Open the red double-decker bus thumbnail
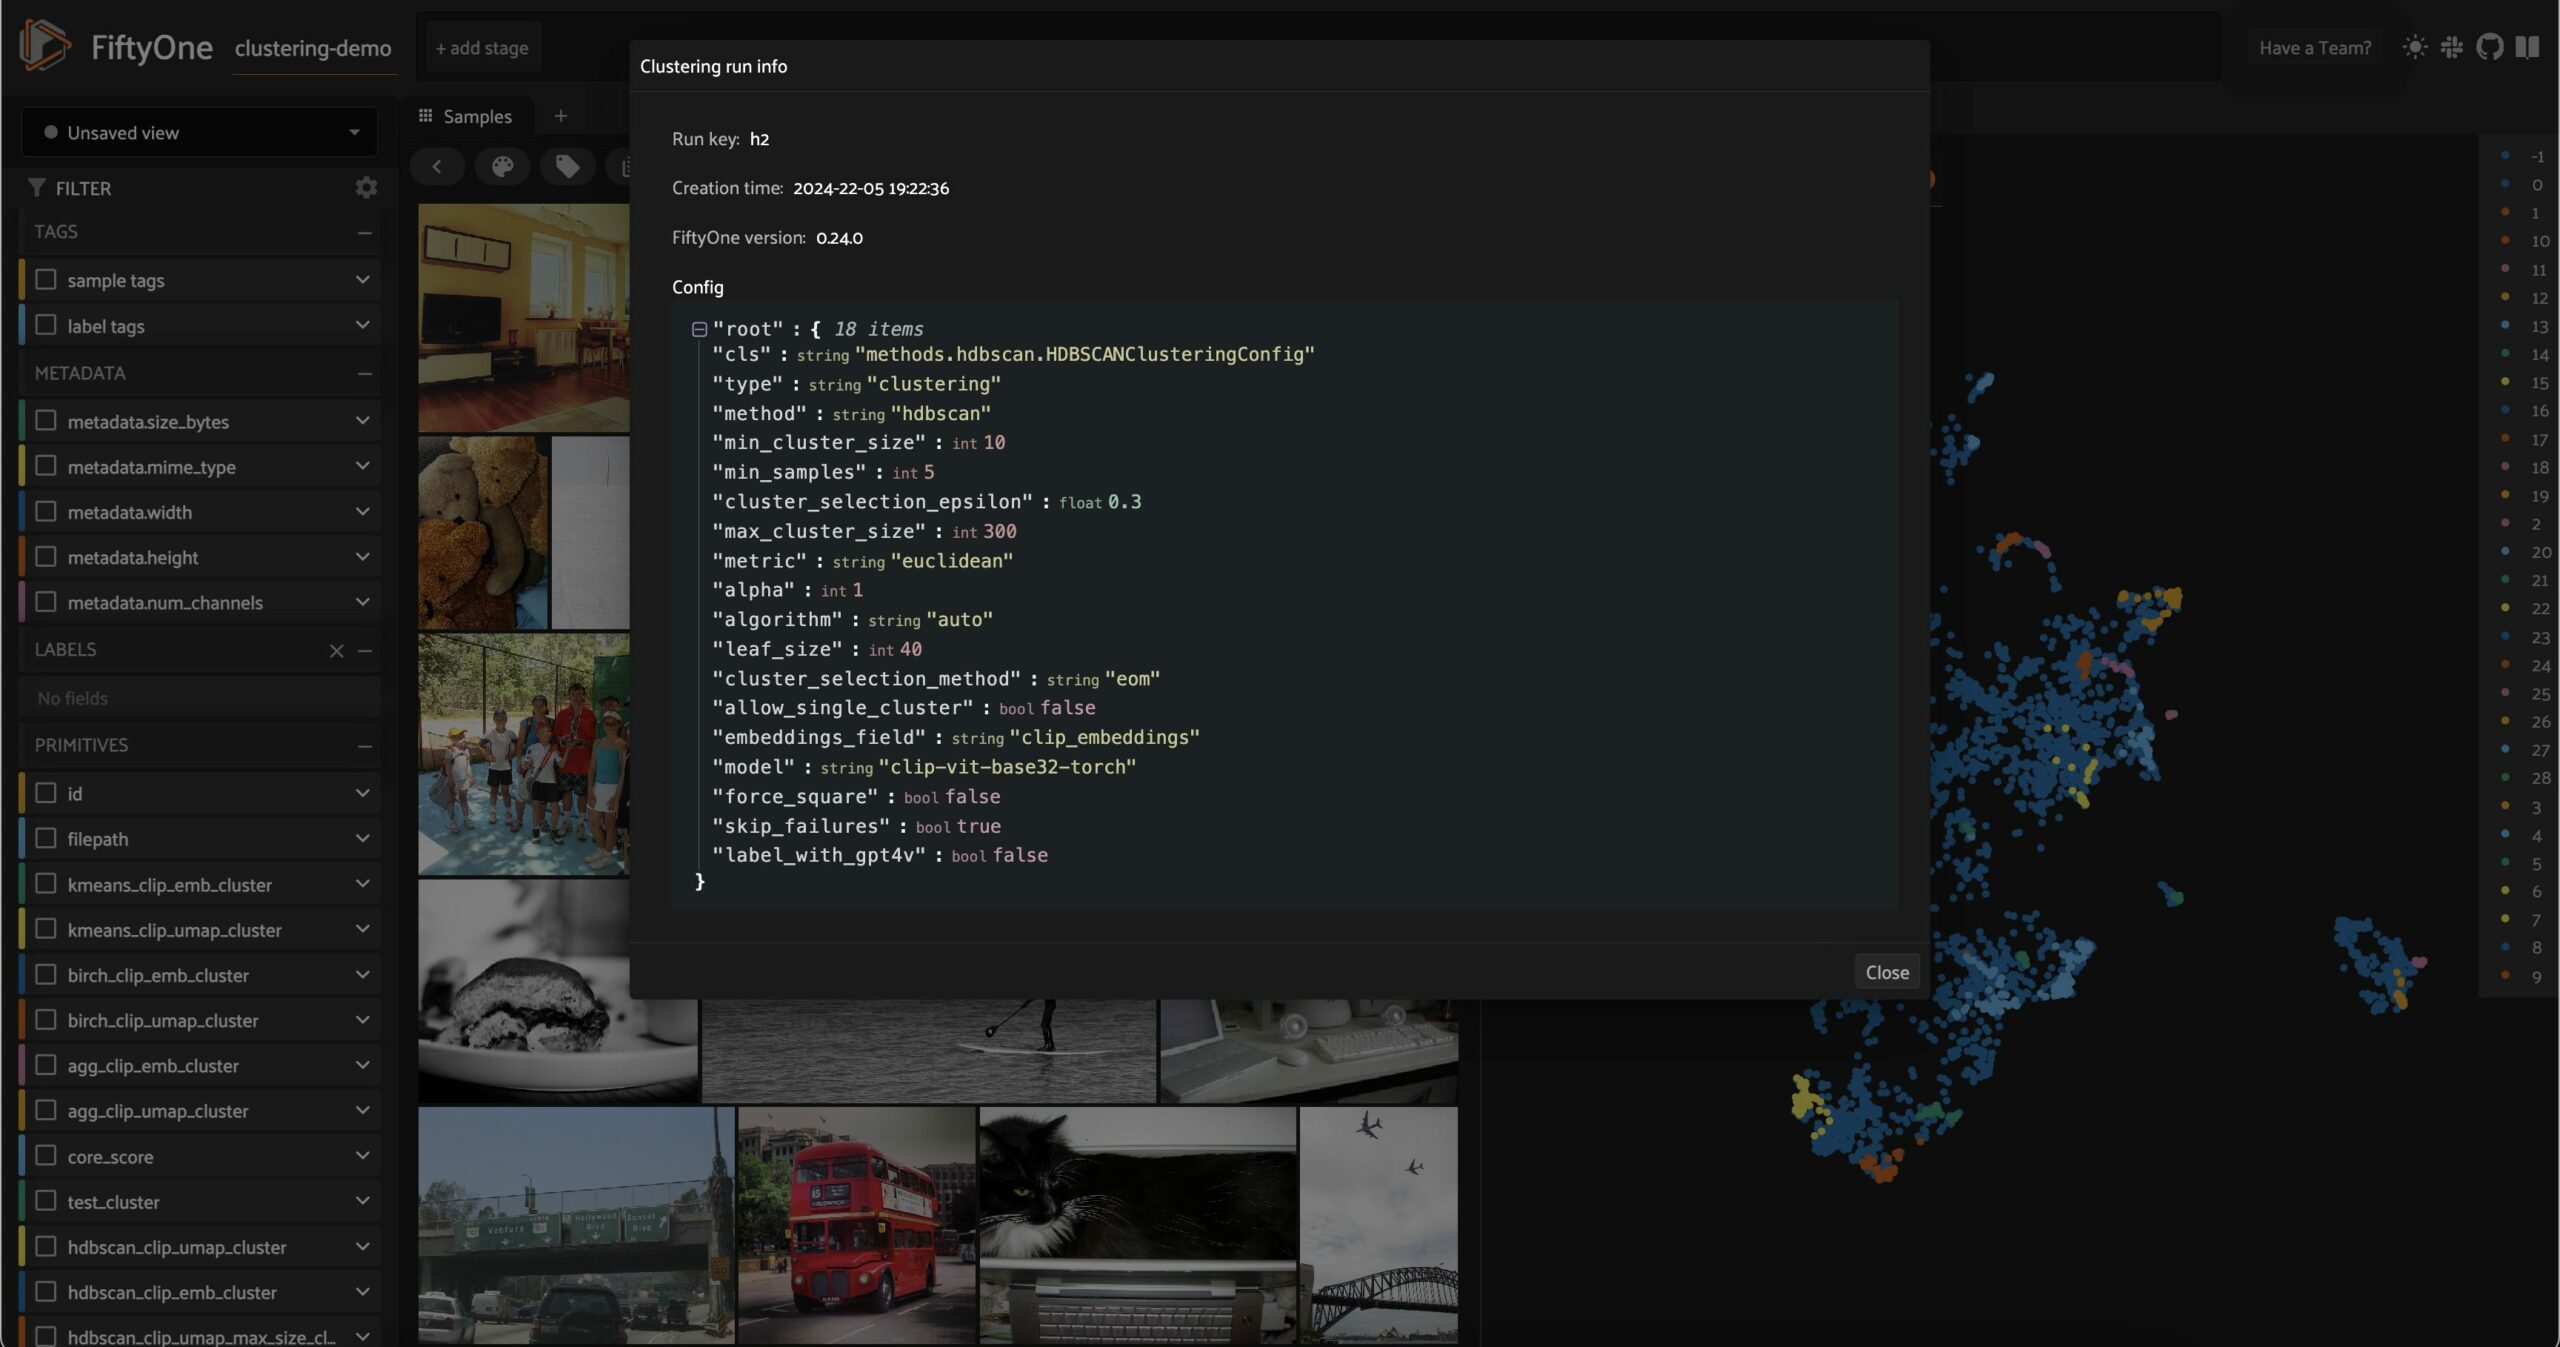Viewport: 2560px width, 1347px height. (856, 1224)
